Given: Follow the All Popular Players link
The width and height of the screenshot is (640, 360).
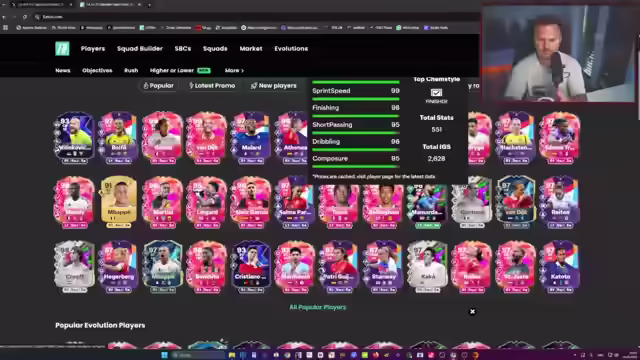Looking at the screenshot, I should click(318, 307).
